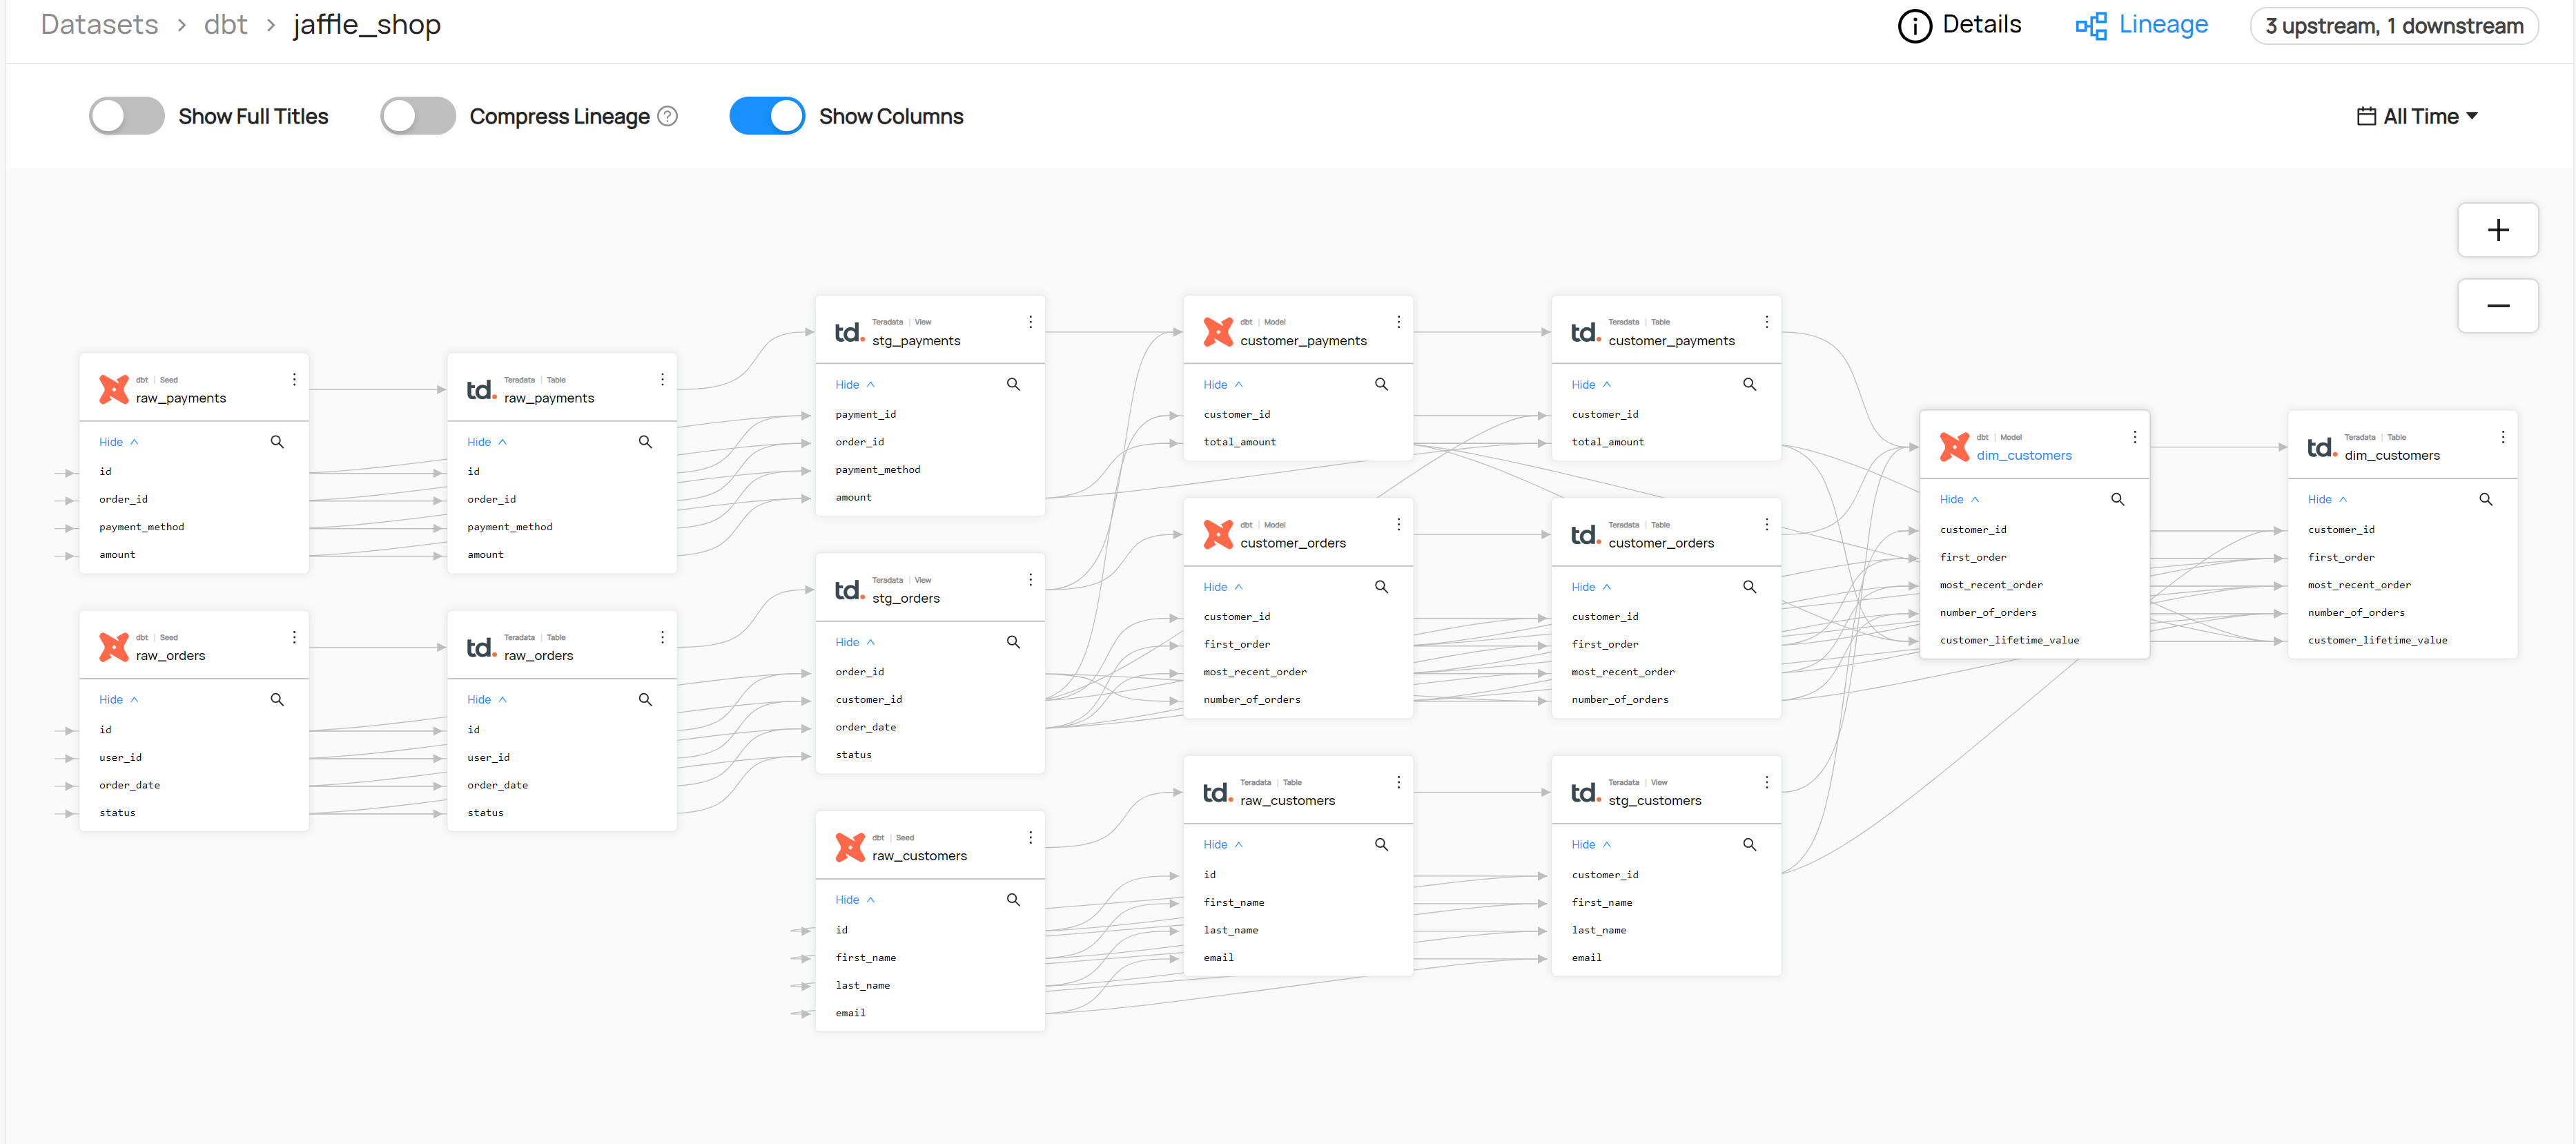This screenshot has height=1144, width=2576.
Task: Select payment_id column in stg_payments
Action: (866, 414)
